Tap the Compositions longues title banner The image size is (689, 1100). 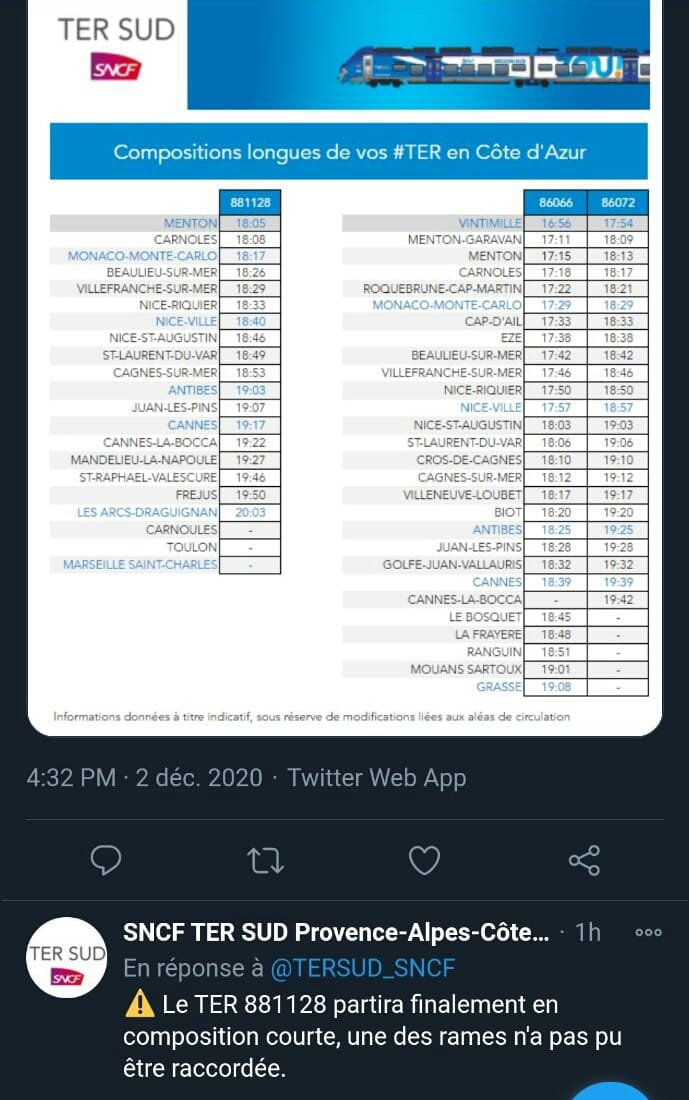click(x=349, y=152)
